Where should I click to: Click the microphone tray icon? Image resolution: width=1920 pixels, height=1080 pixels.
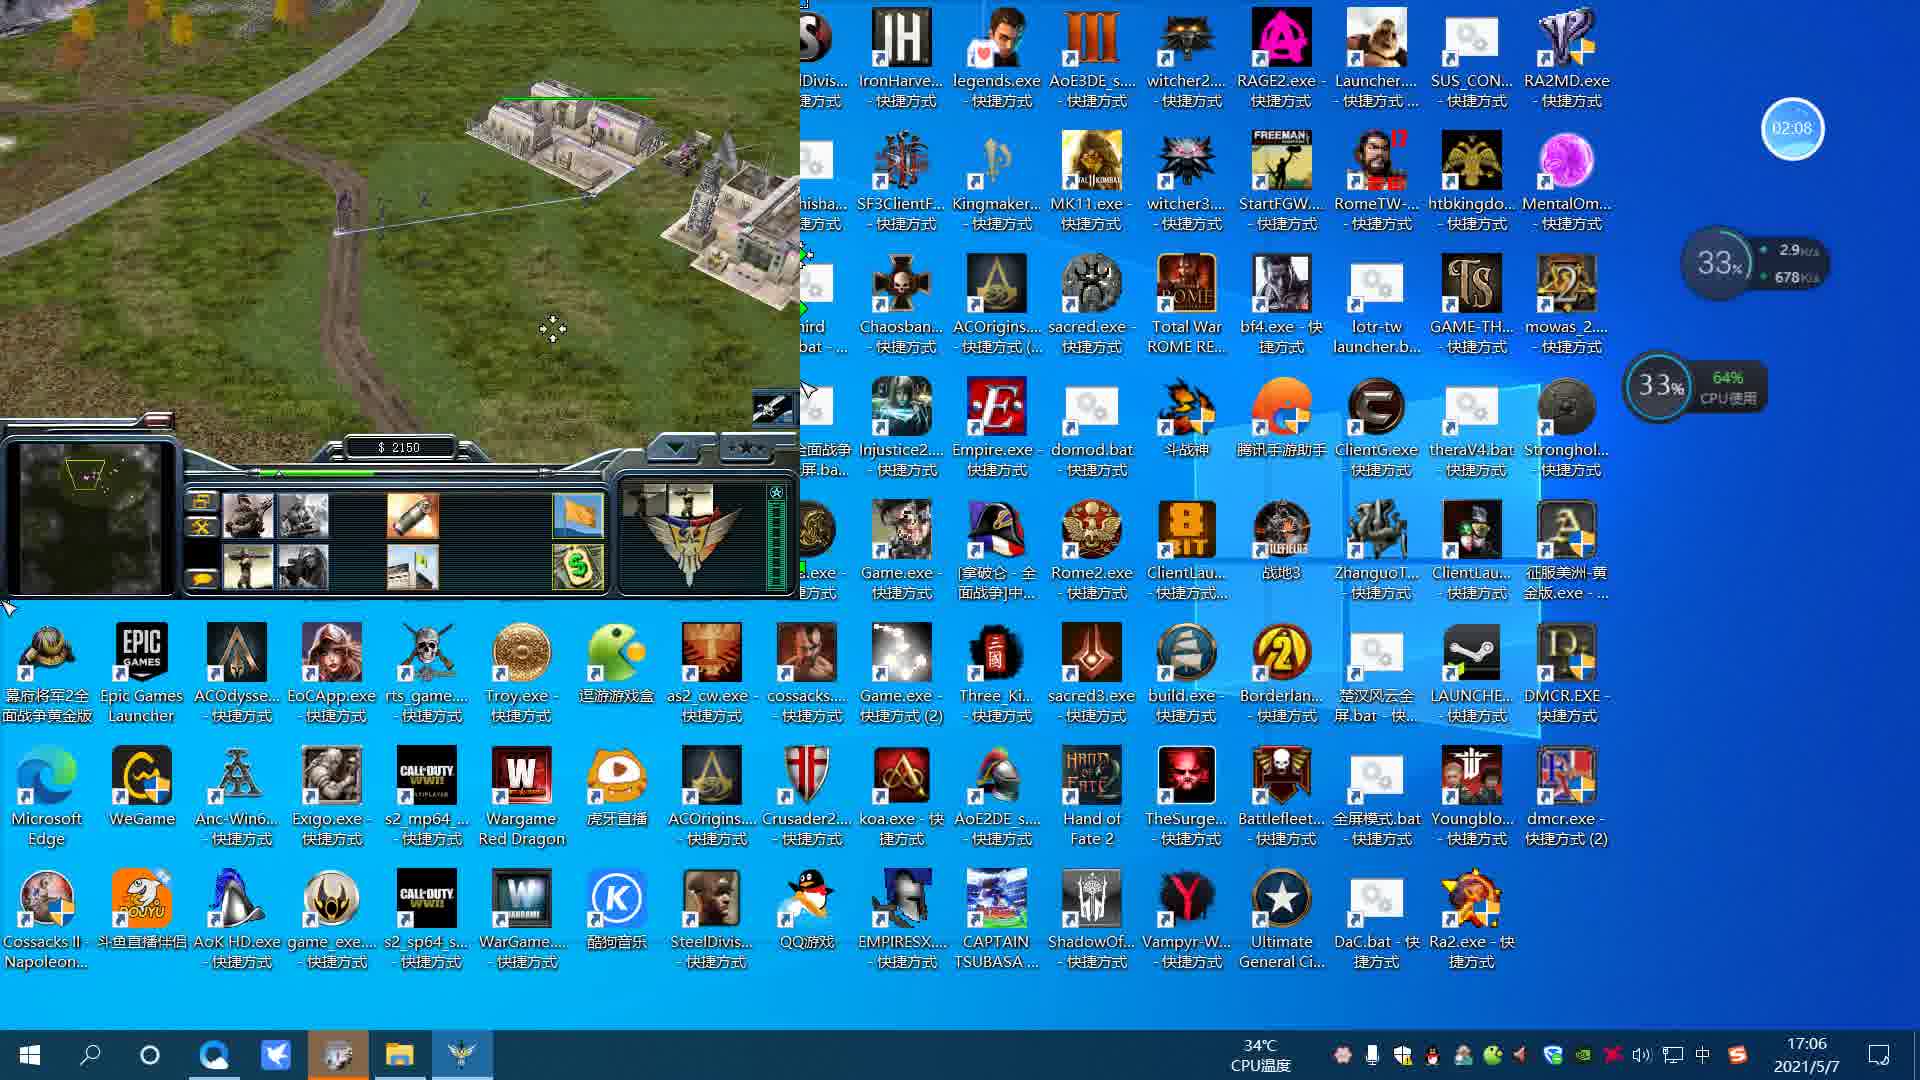coord(1372,1054)
